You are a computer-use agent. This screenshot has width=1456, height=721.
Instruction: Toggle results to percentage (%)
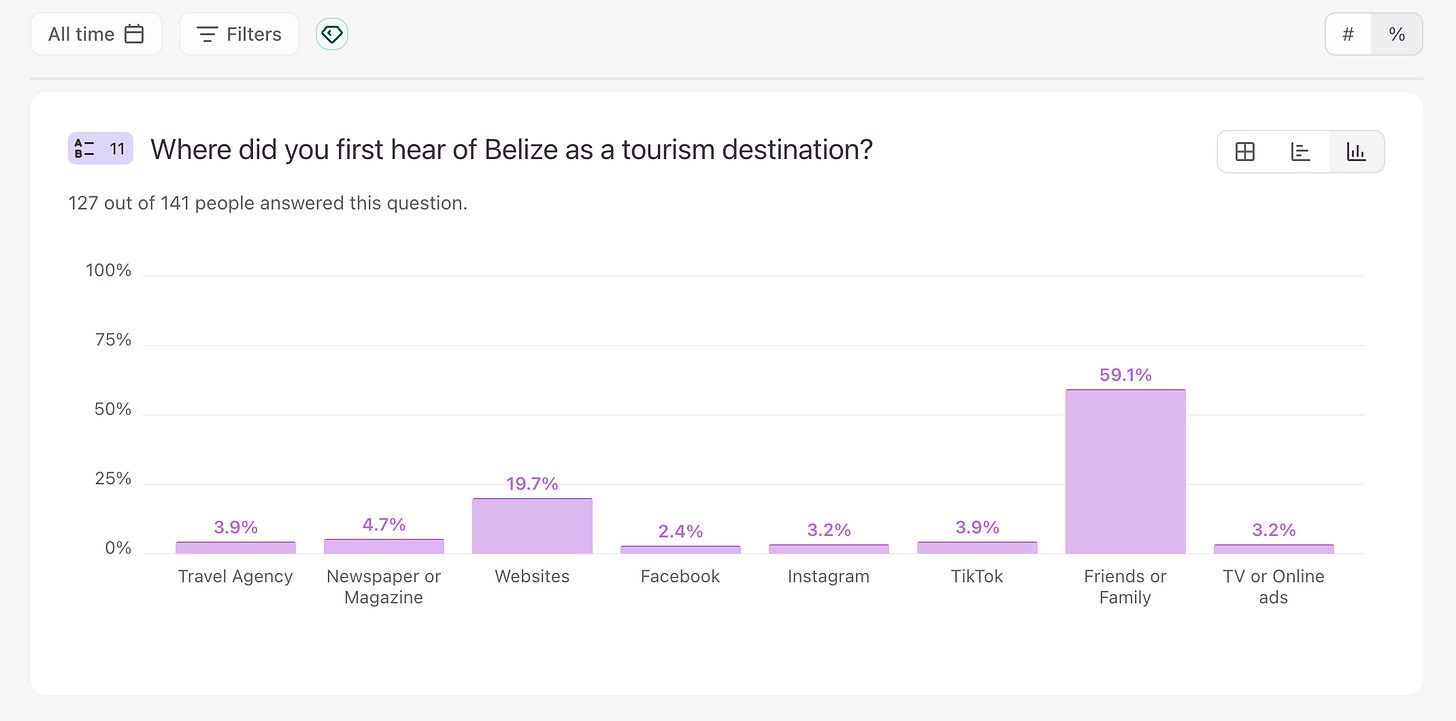click(x=1397, y=34)
